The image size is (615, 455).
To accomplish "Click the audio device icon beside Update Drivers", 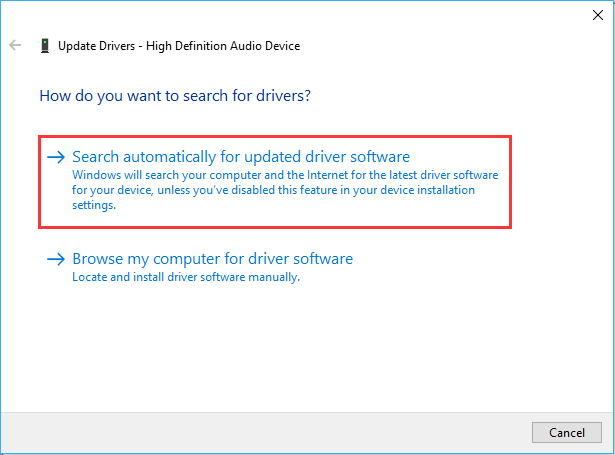I will [44, 46].
